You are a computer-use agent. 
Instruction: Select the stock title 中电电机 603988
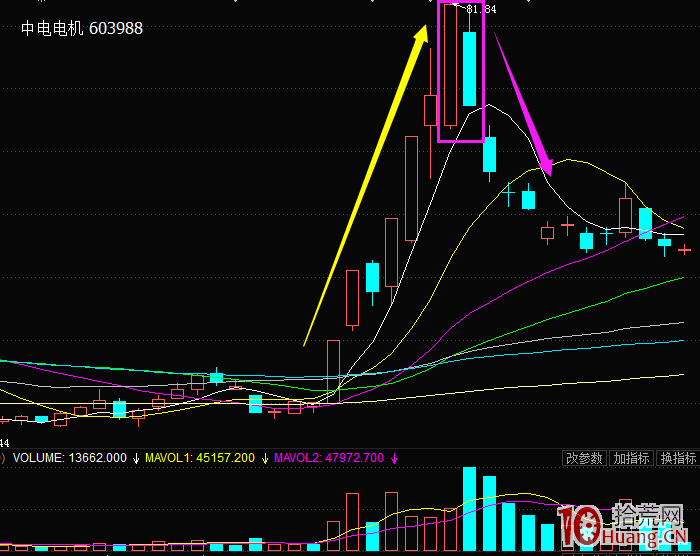click(82, 29)
